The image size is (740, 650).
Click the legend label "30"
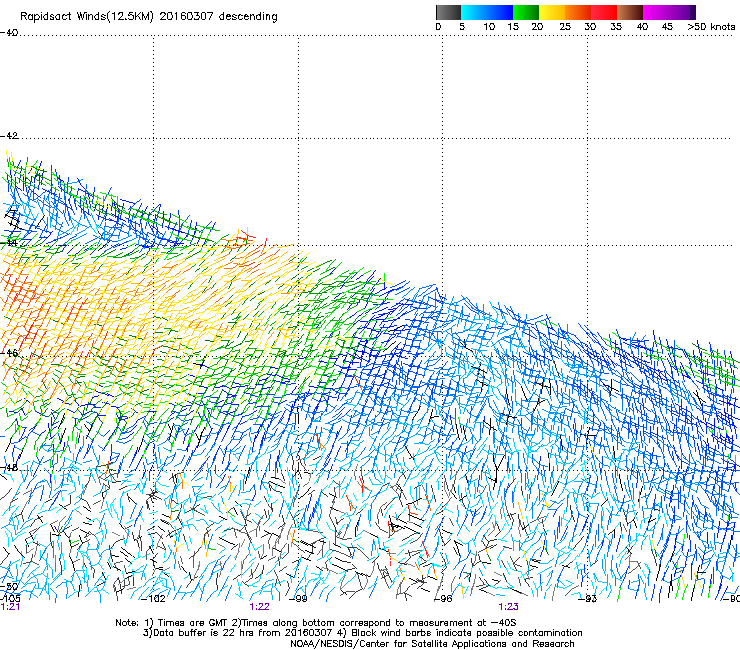[590, 27]
